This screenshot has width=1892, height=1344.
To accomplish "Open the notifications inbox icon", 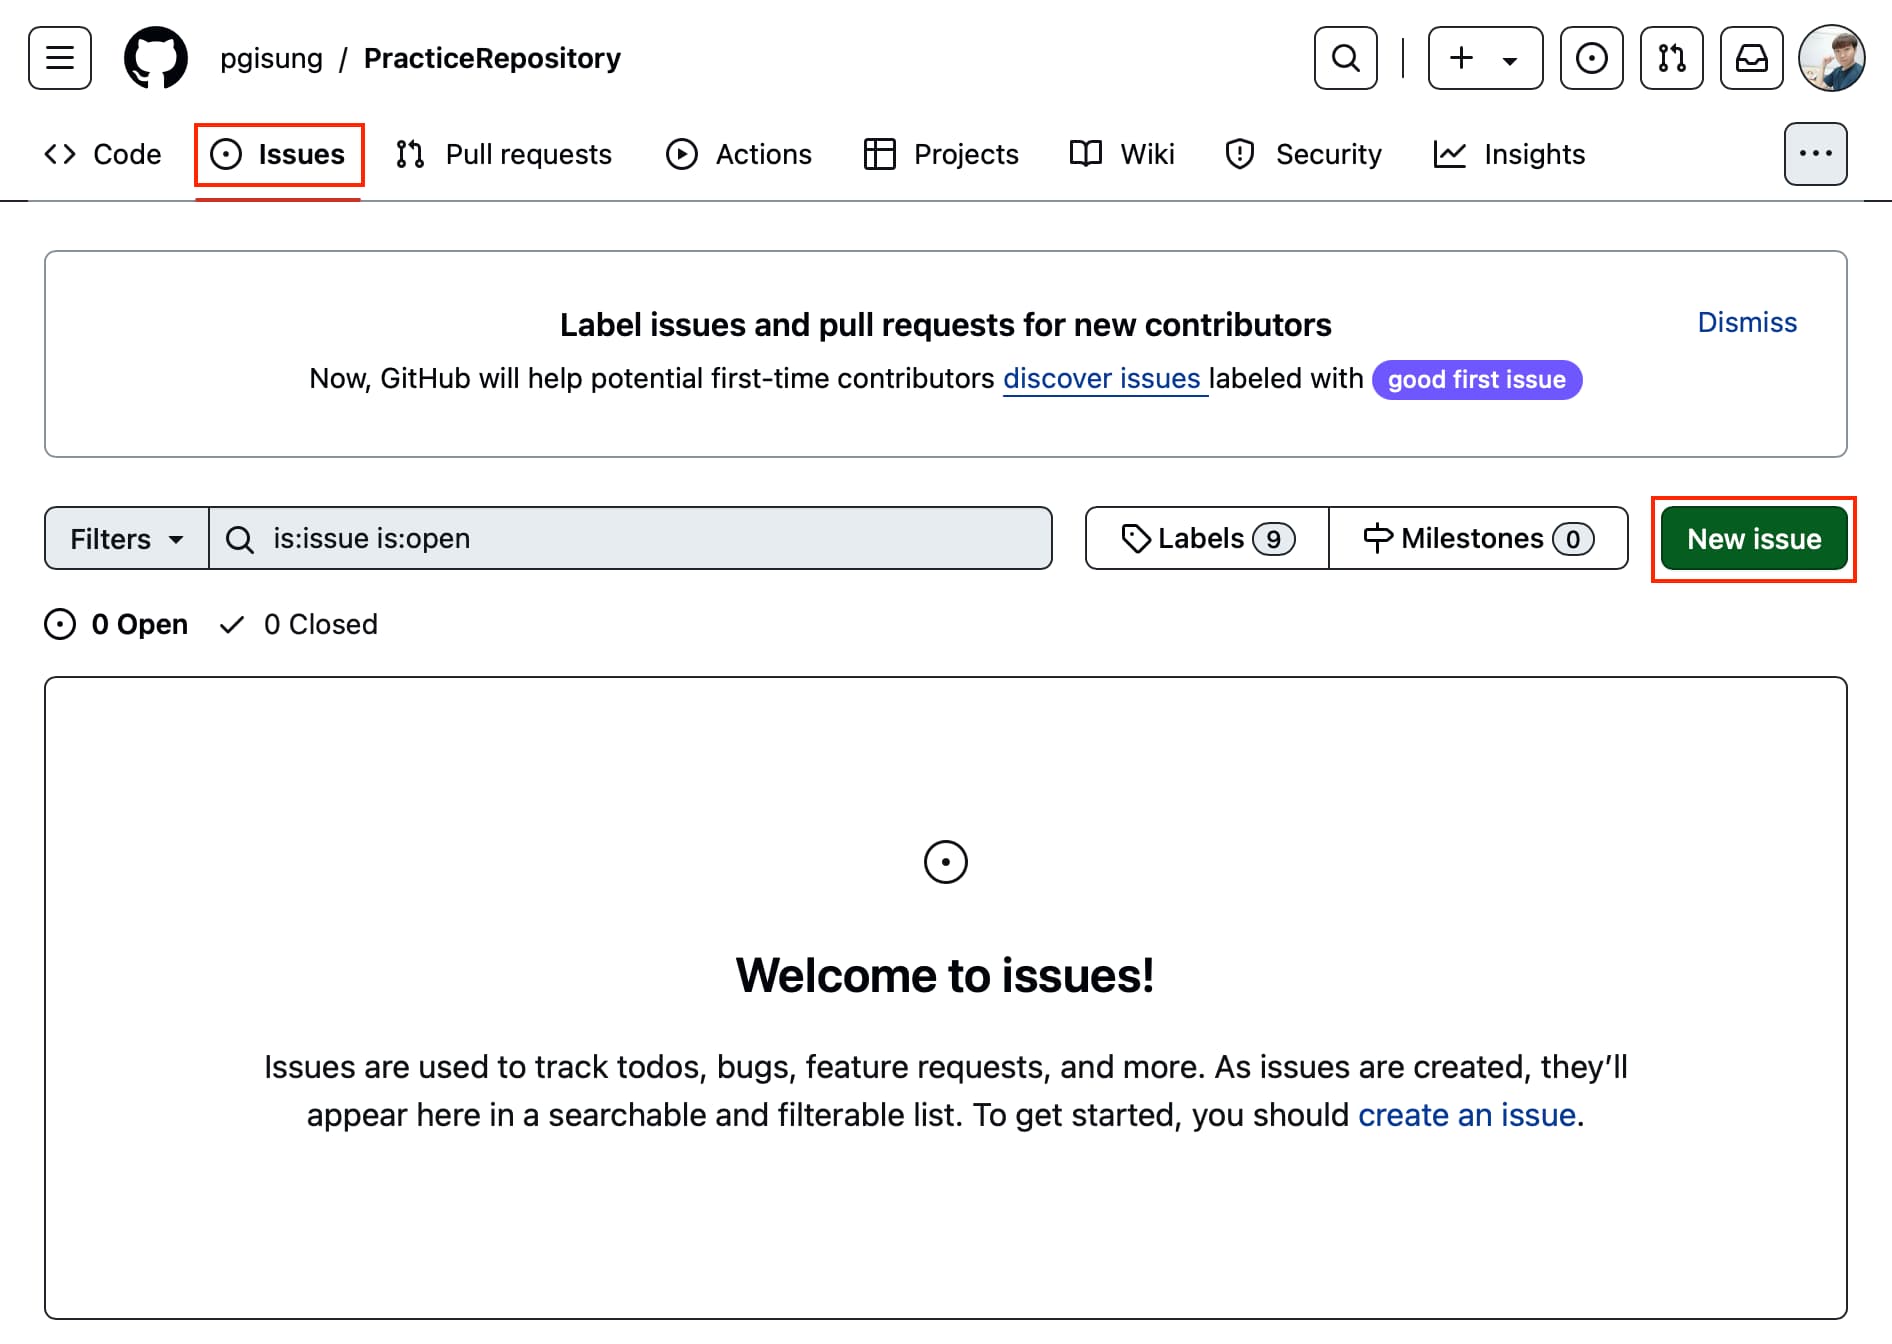I will pos(1751,58).
